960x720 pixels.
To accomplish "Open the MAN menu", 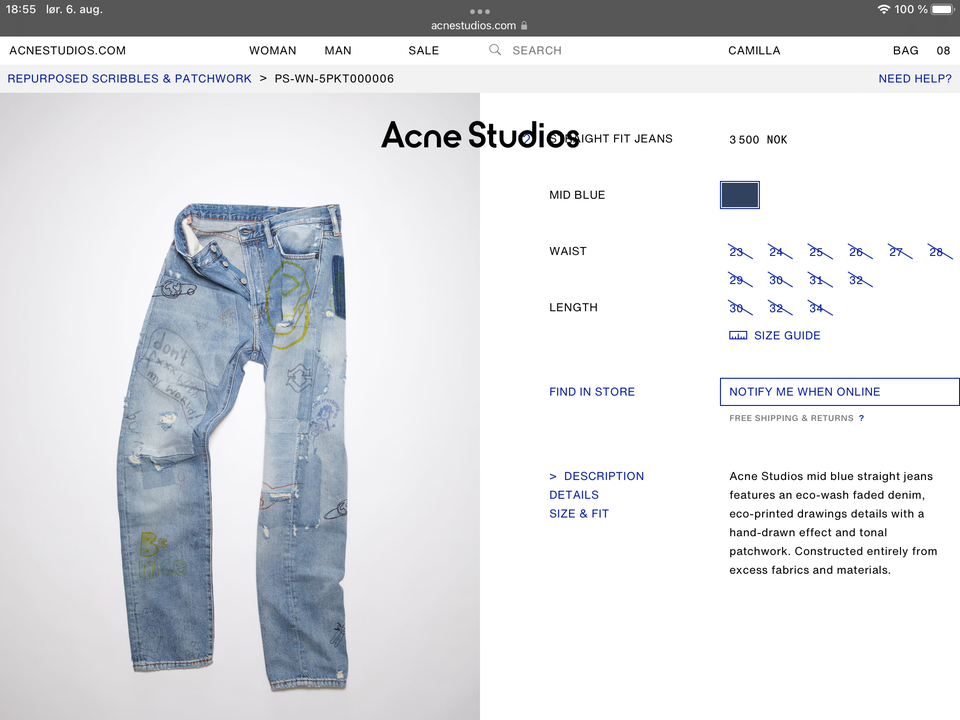I will [338, 50].
